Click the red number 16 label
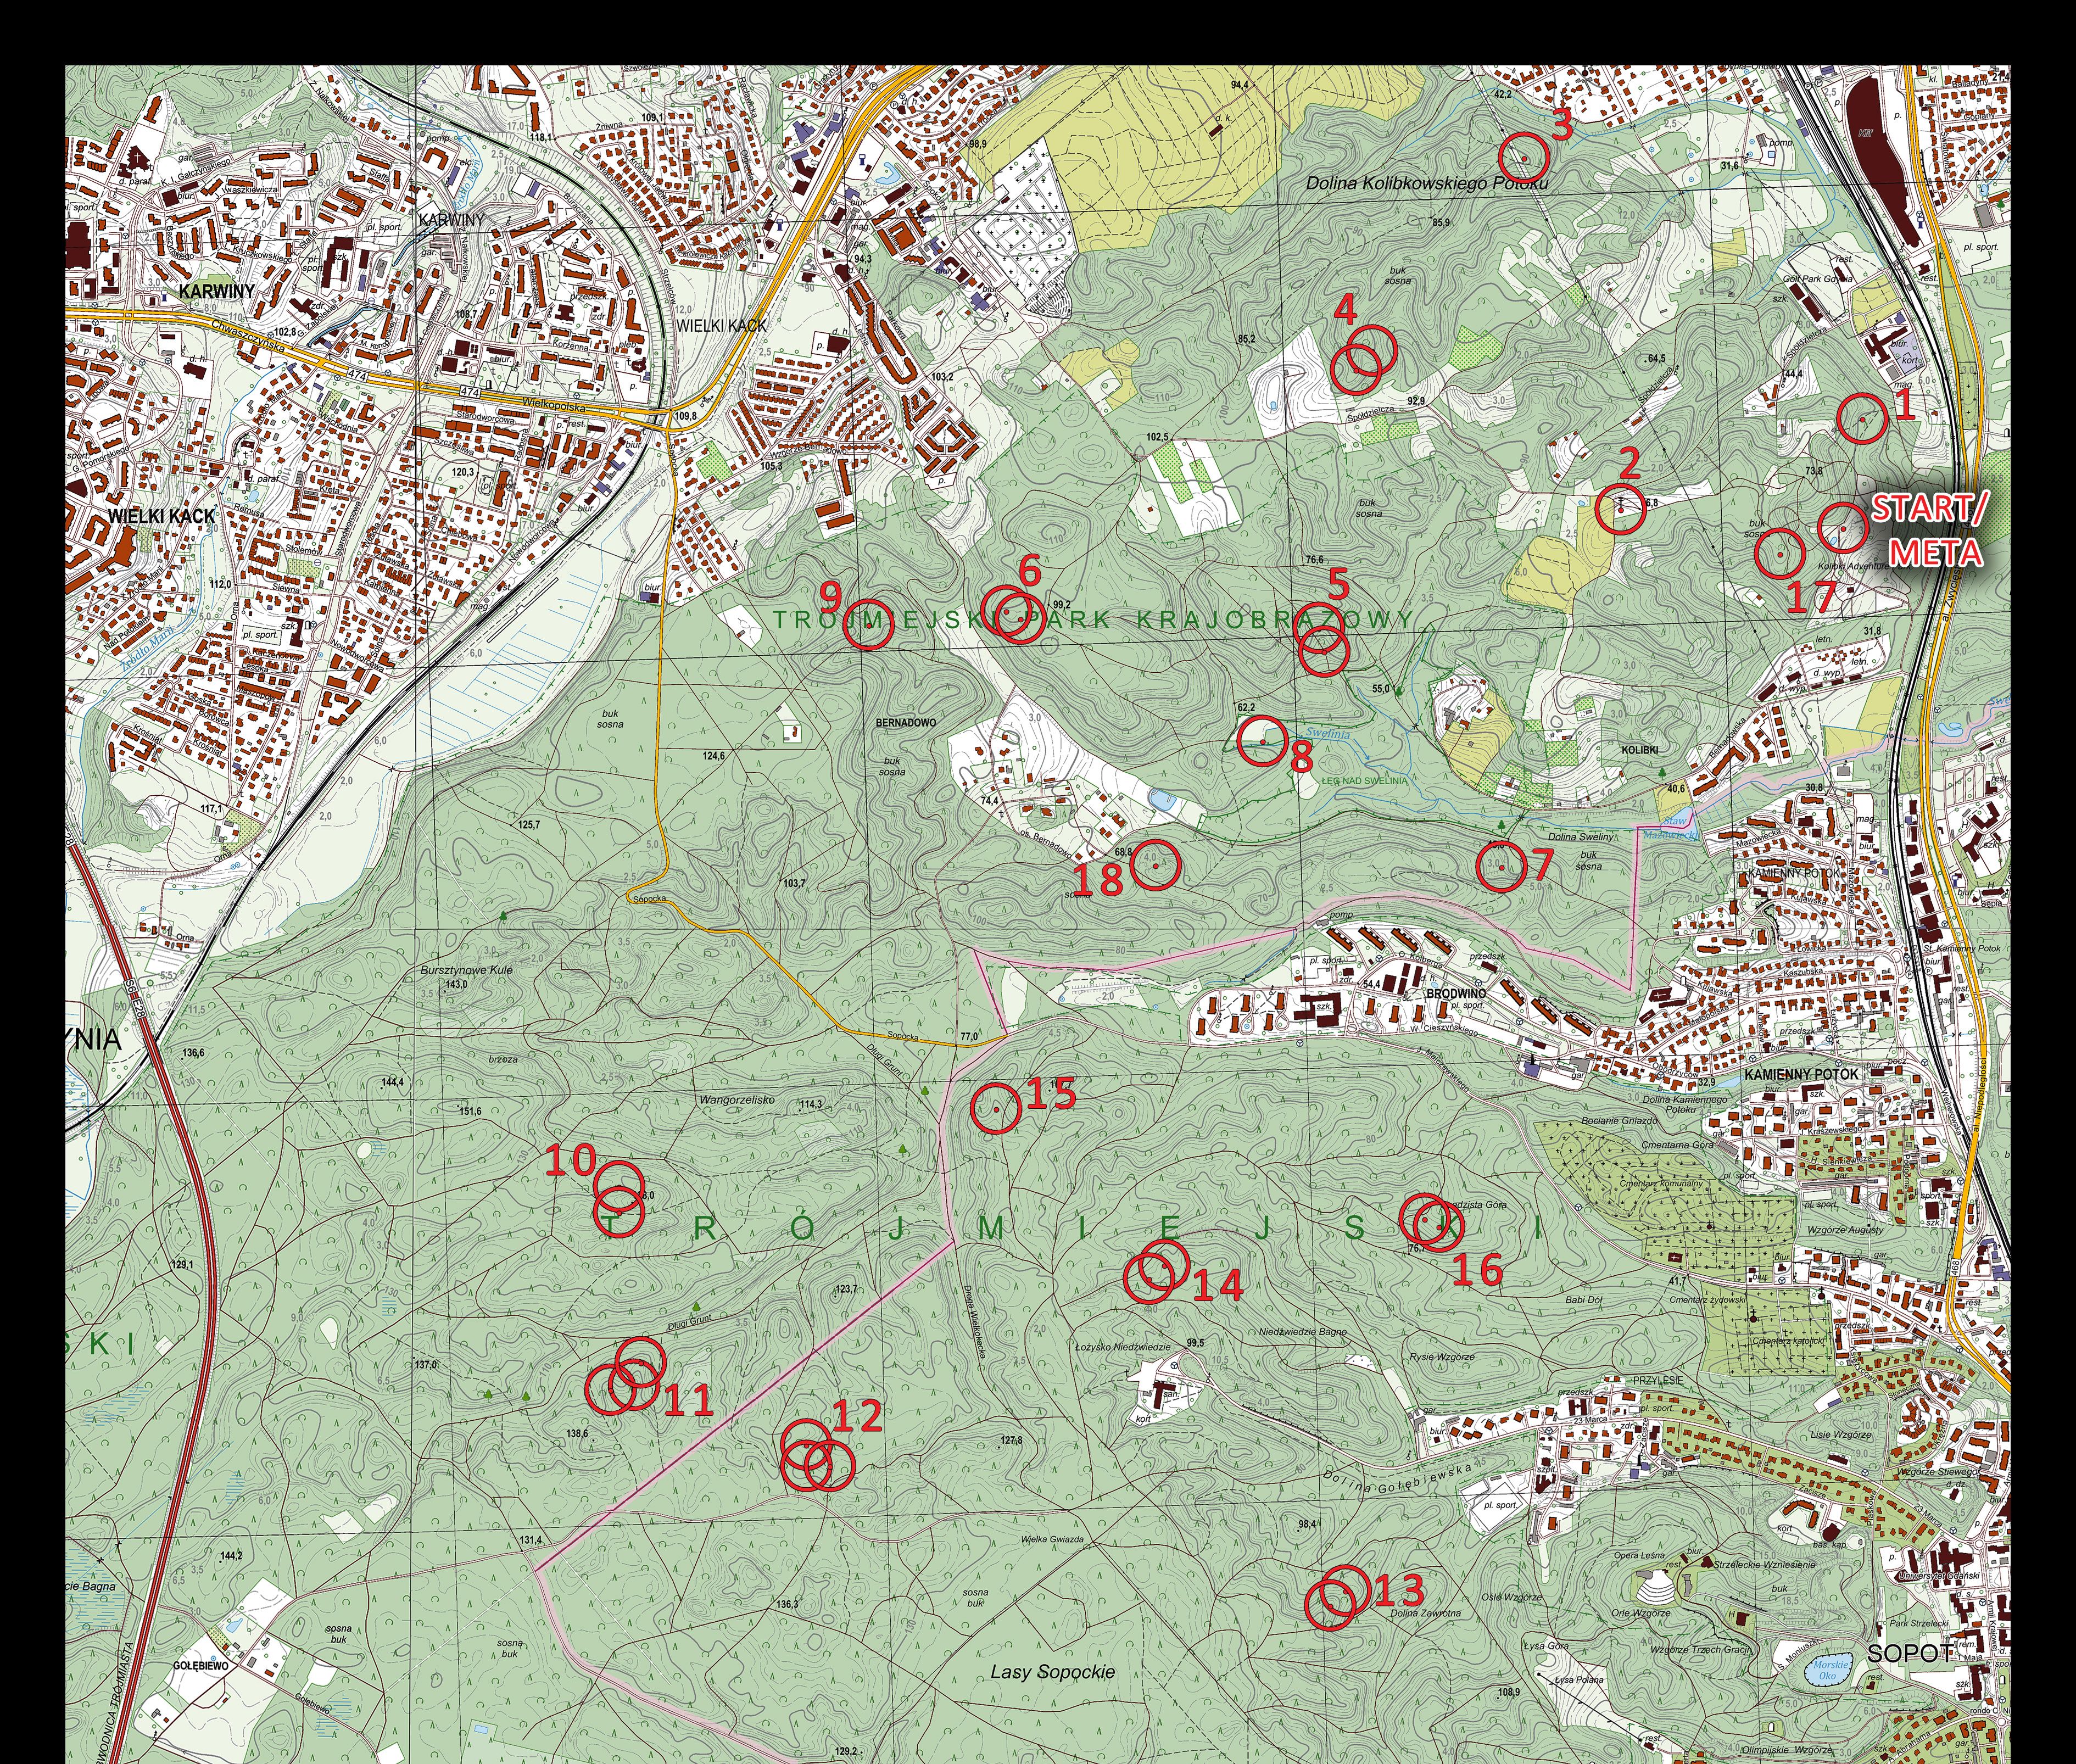The width and height of the screenshot is (2076, 1764). click(x=1477, y=1269)
